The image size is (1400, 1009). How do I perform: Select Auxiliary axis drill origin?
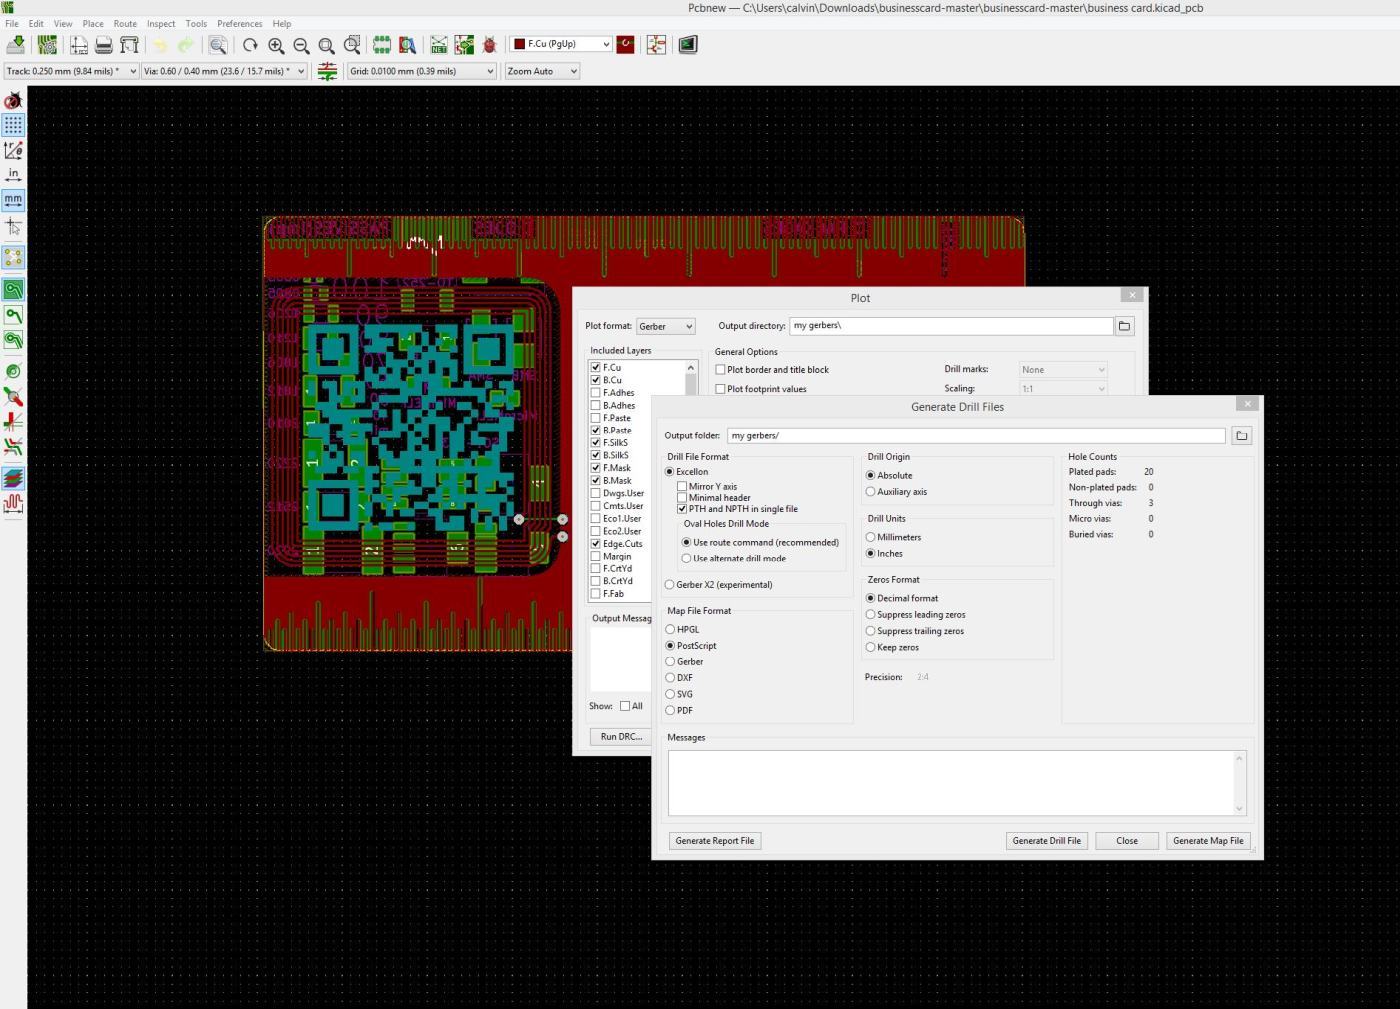(x=870, y=491)
